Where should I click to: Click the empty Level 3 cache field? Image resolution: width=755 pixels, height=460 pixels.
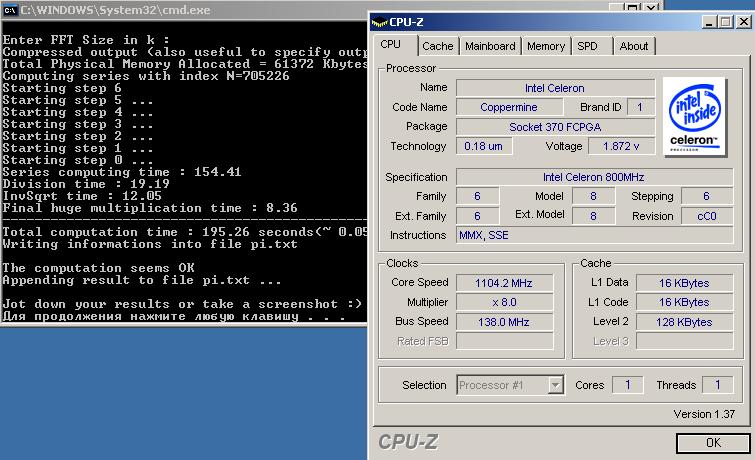coord(684,342)
